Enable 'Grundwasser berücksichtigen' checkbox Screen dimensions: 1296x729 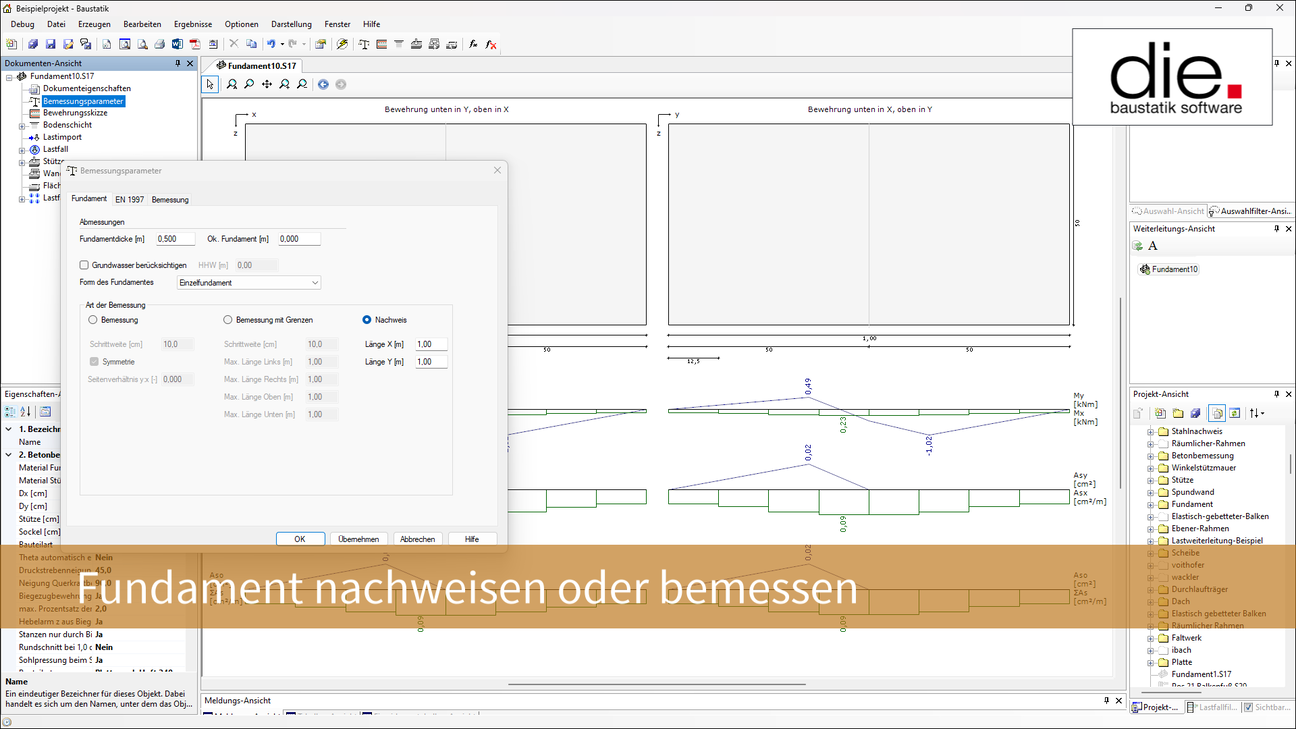(x=85, y=265)
